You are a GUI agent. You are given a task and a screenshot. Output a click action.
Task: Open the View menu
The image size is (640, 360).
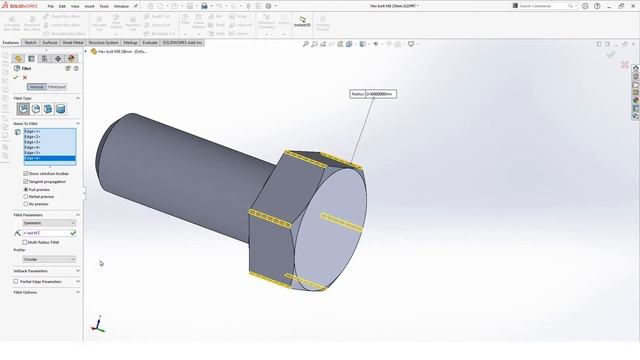tap(75, 7)
